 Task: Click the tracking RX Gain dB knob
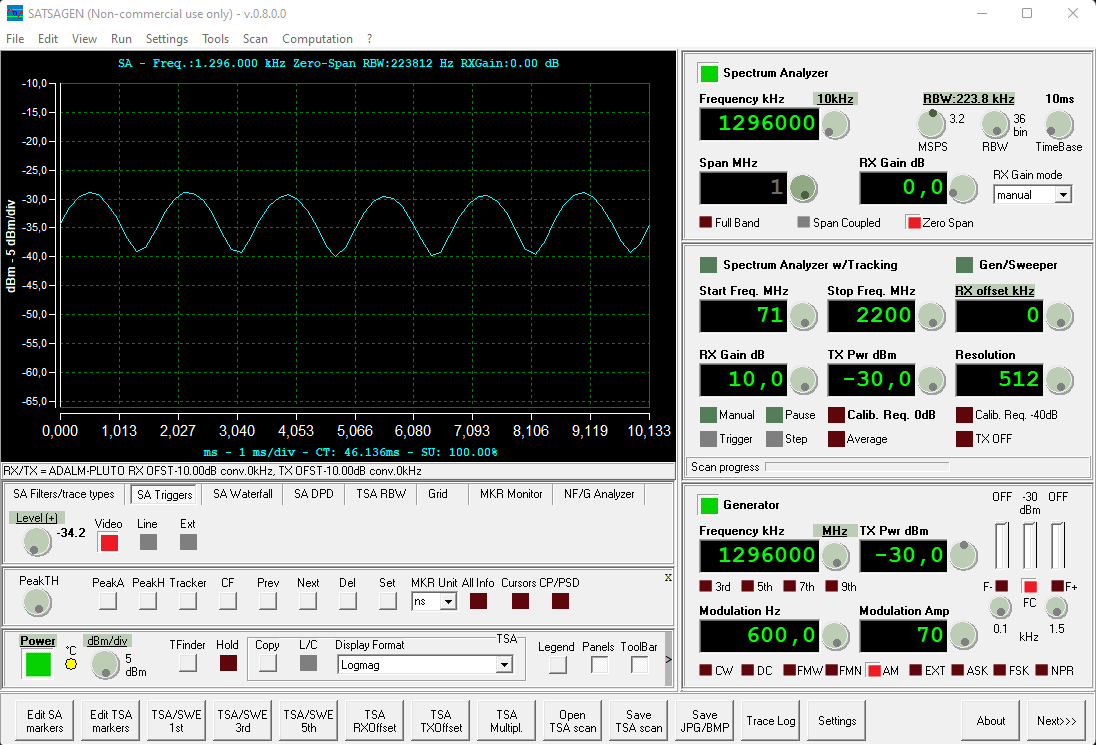[x=803, y=381]
